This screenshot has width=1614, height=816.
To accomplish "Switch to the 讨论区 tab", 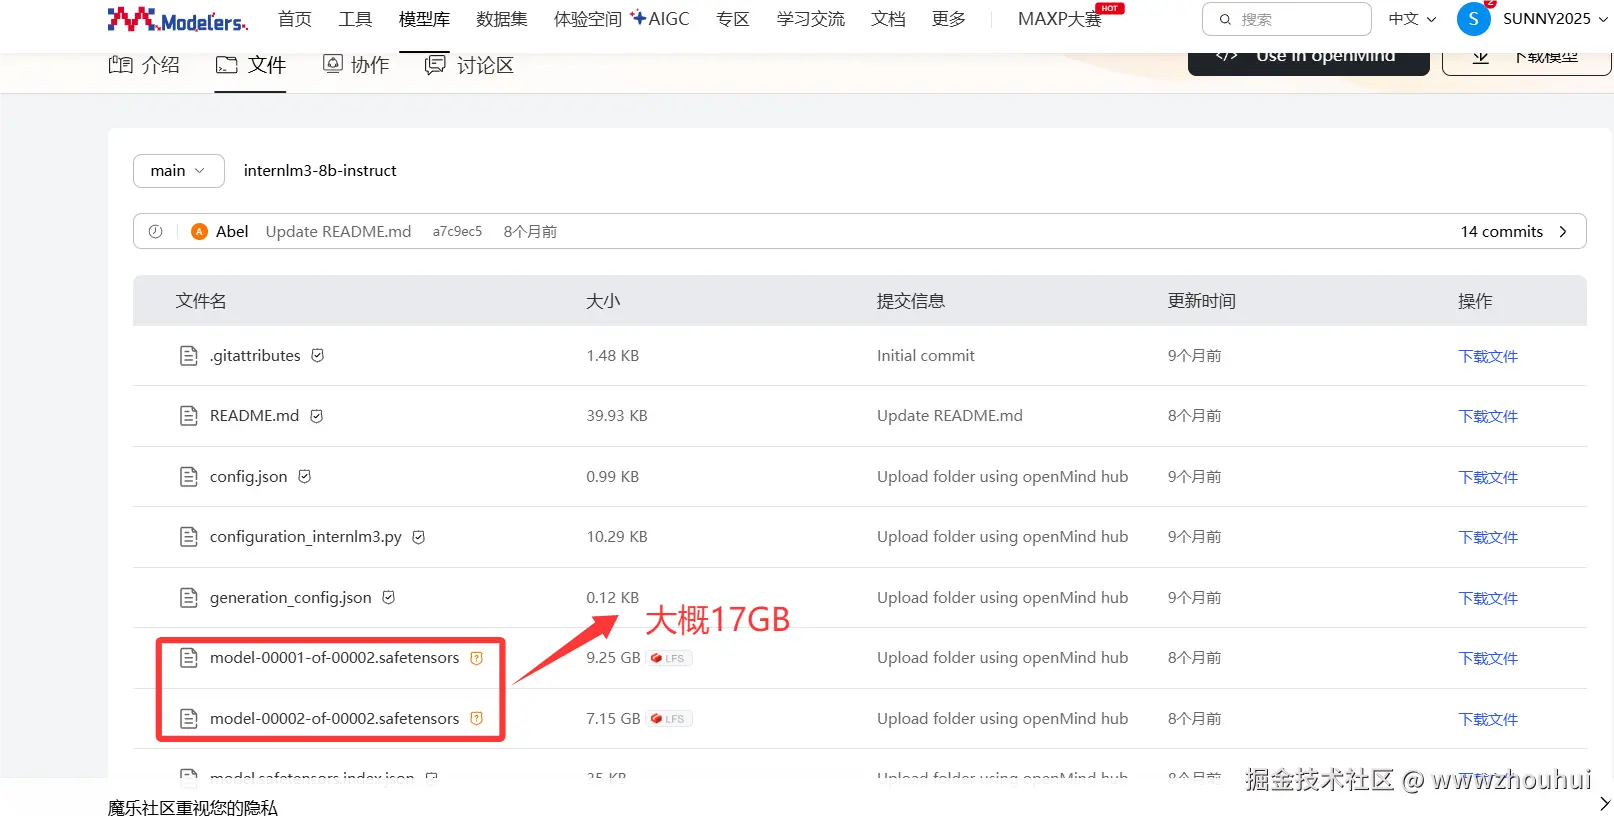I will tap(469, 65).
